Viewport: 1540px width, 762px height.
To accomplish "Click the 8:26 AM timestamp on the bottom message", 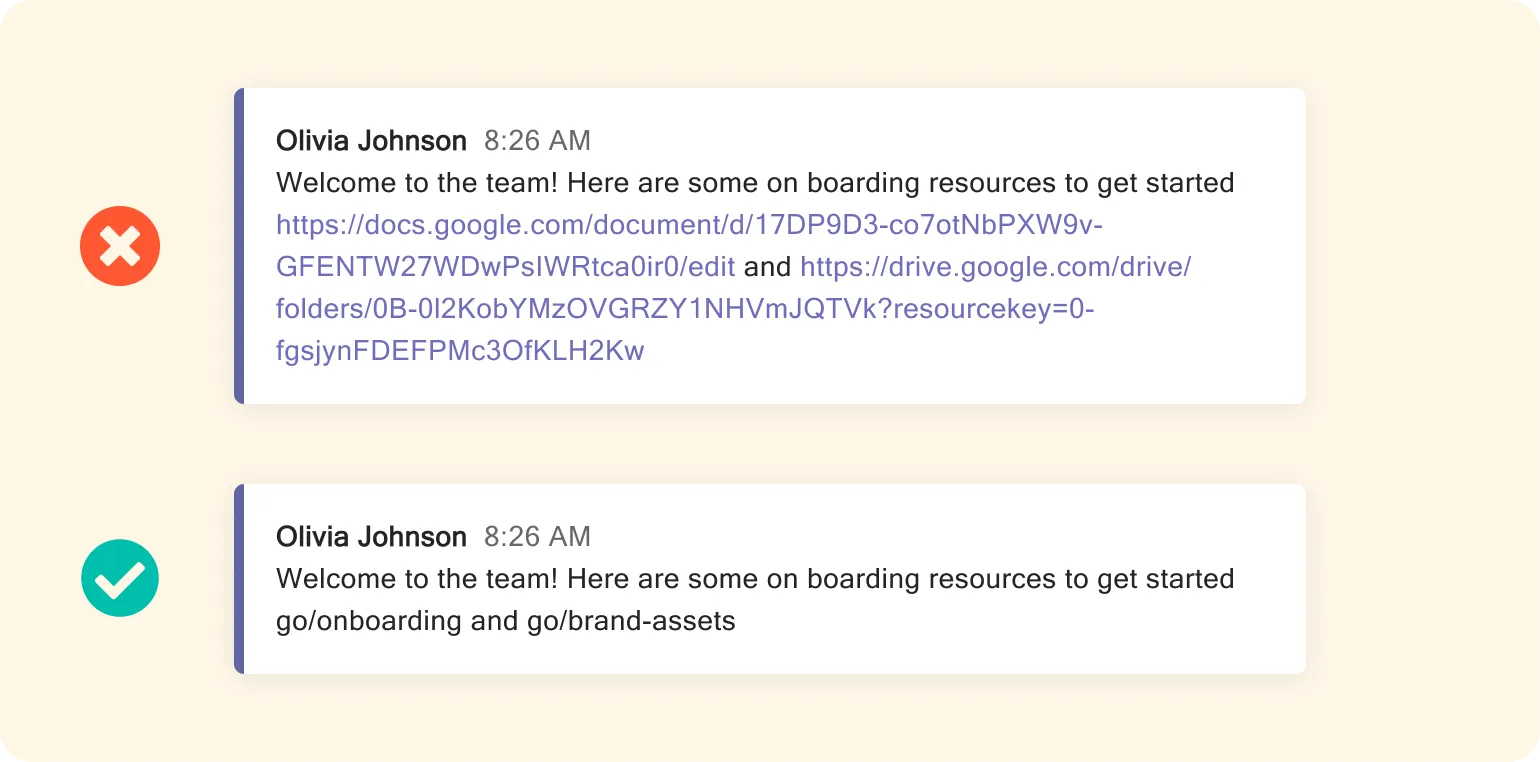I will point(537,537).
